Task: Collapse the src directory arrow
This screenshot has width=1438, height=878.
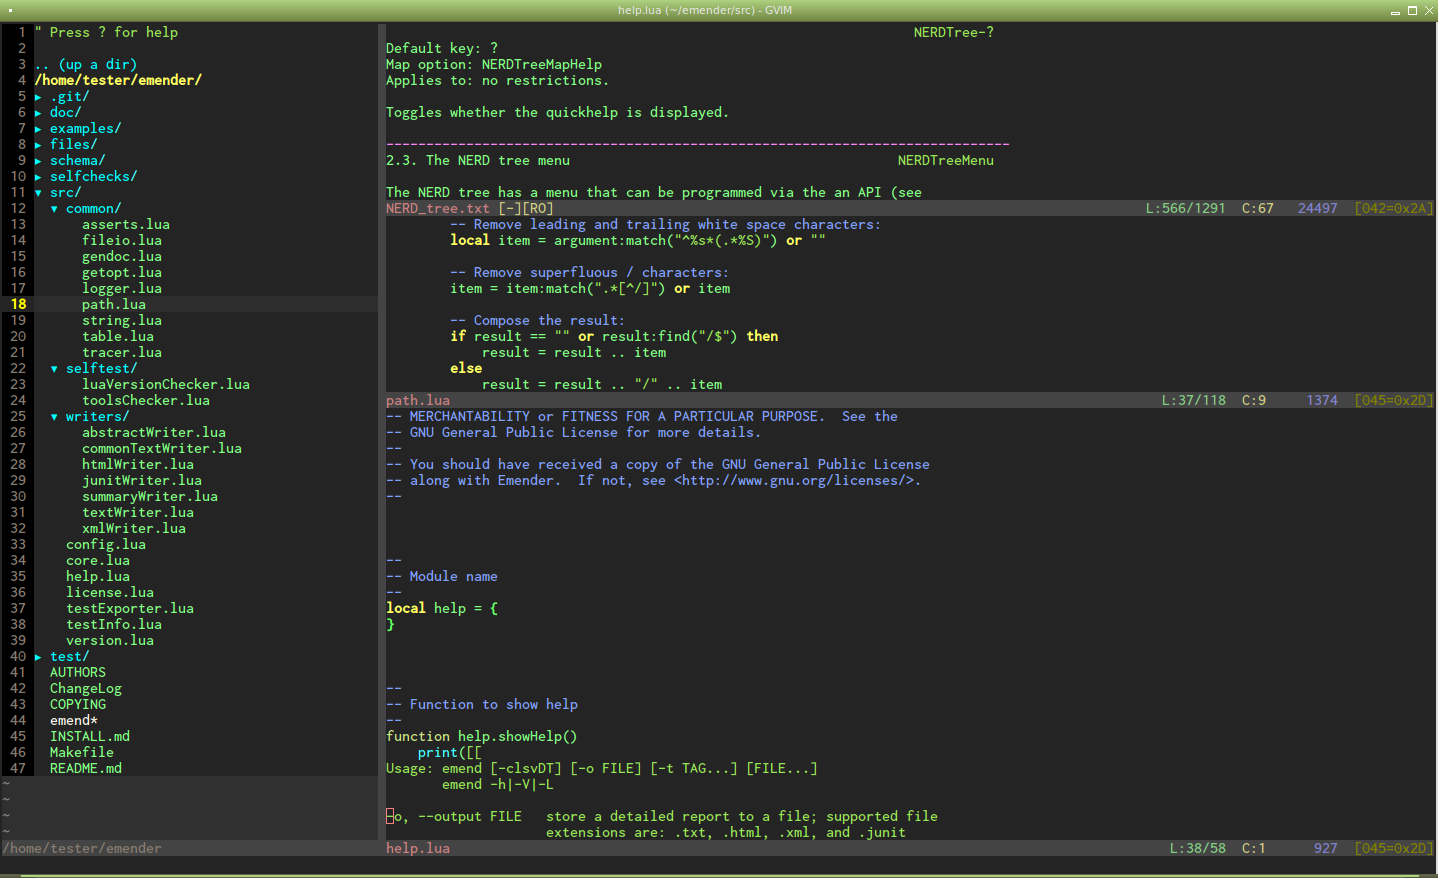Action: click(38, 193)
